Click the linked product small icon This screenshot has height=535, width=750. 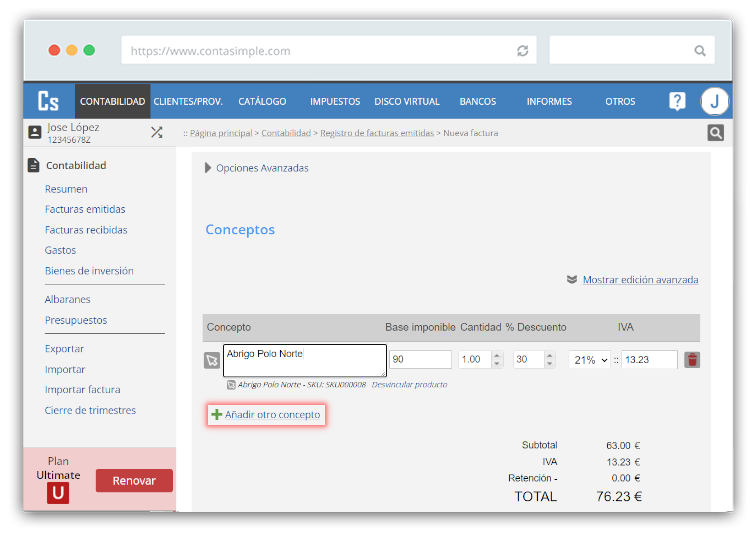pos(231,385)
